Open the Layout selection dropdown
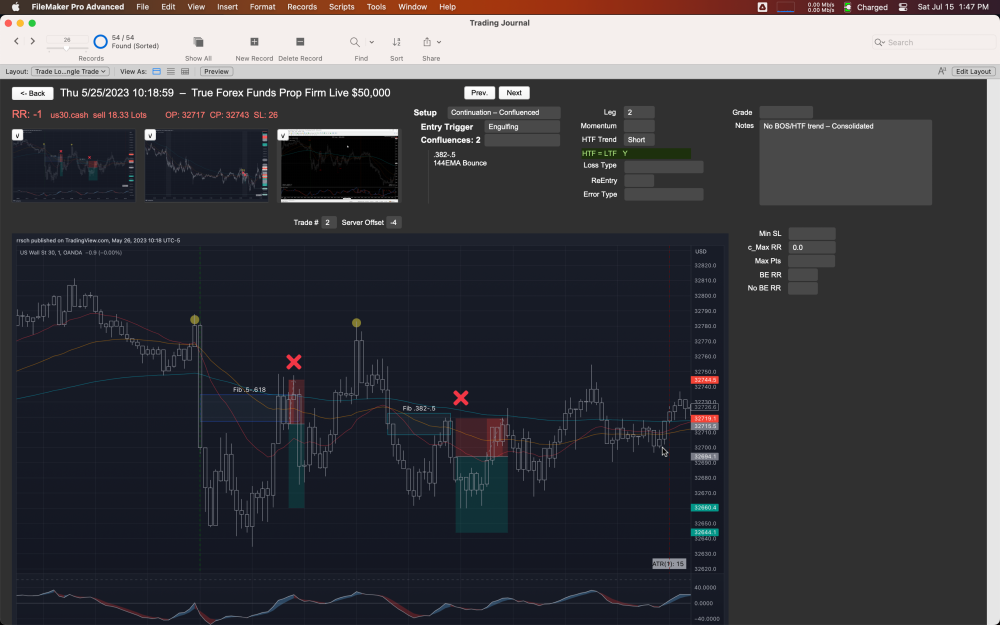 tap(70, 71)
